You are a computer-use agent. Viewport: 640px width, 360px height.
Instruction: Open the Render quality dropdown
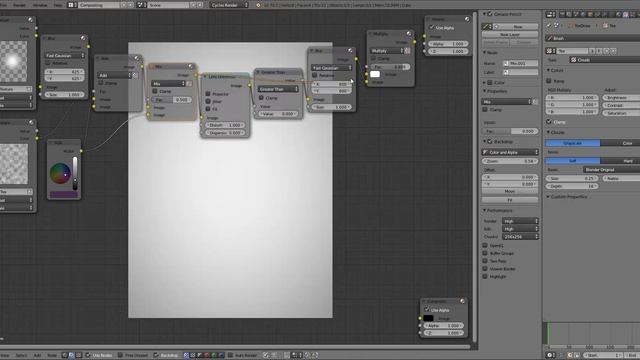click(520, 221)
